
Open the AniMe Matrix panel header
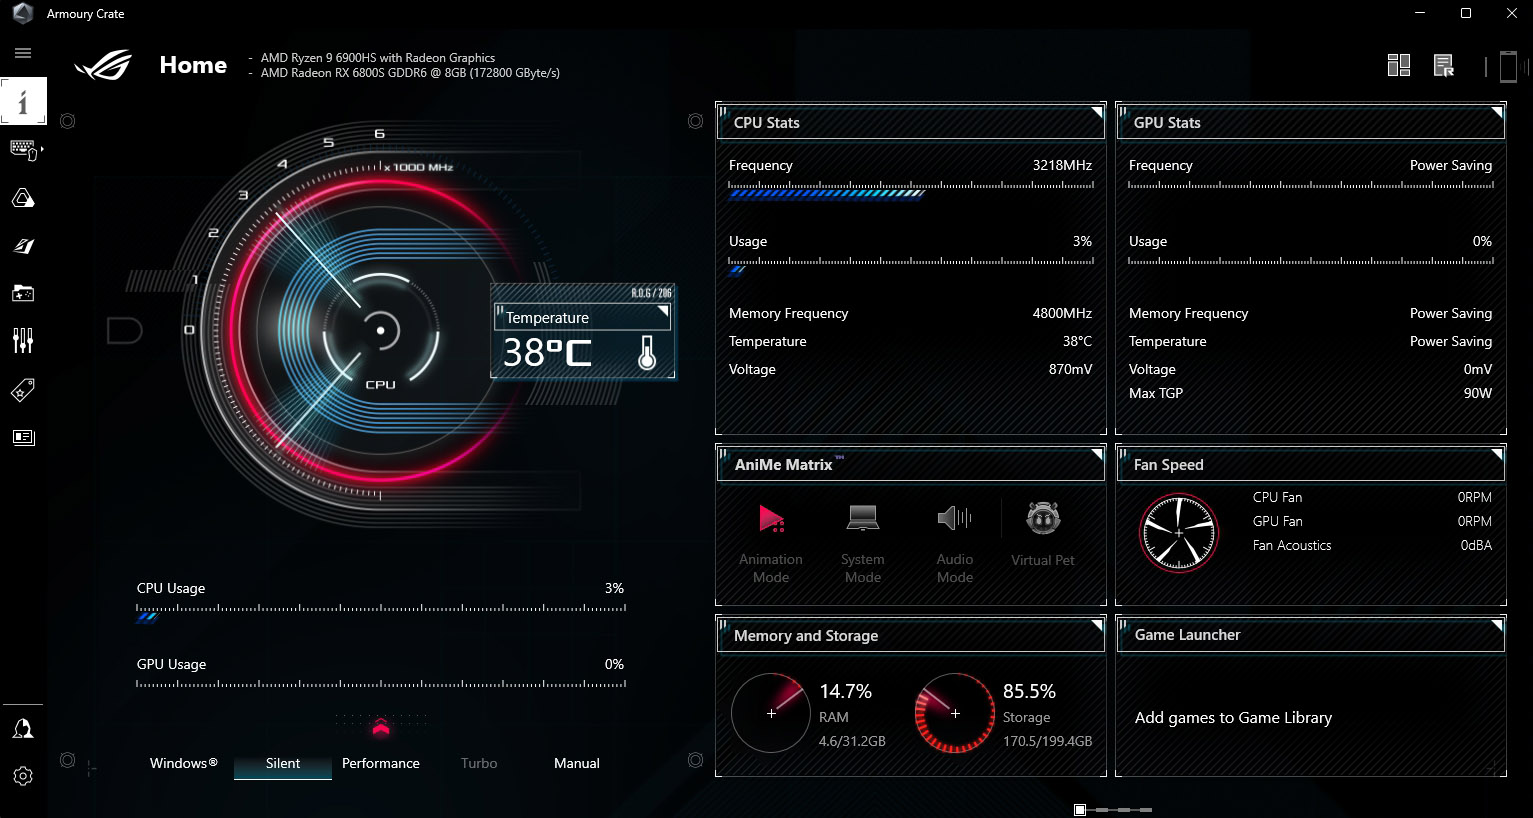911,464
